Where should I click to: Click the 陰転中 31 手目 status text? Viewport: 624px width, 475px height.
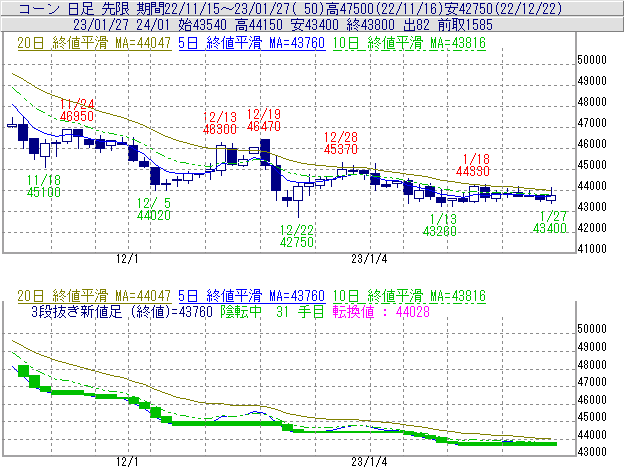pyautogui.click(x=273, y=311)
